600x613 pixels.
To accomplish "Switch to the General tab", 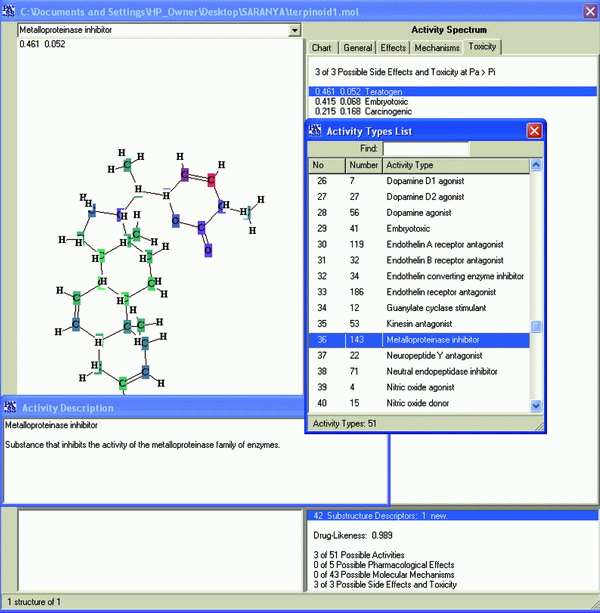I will (357, 48).
